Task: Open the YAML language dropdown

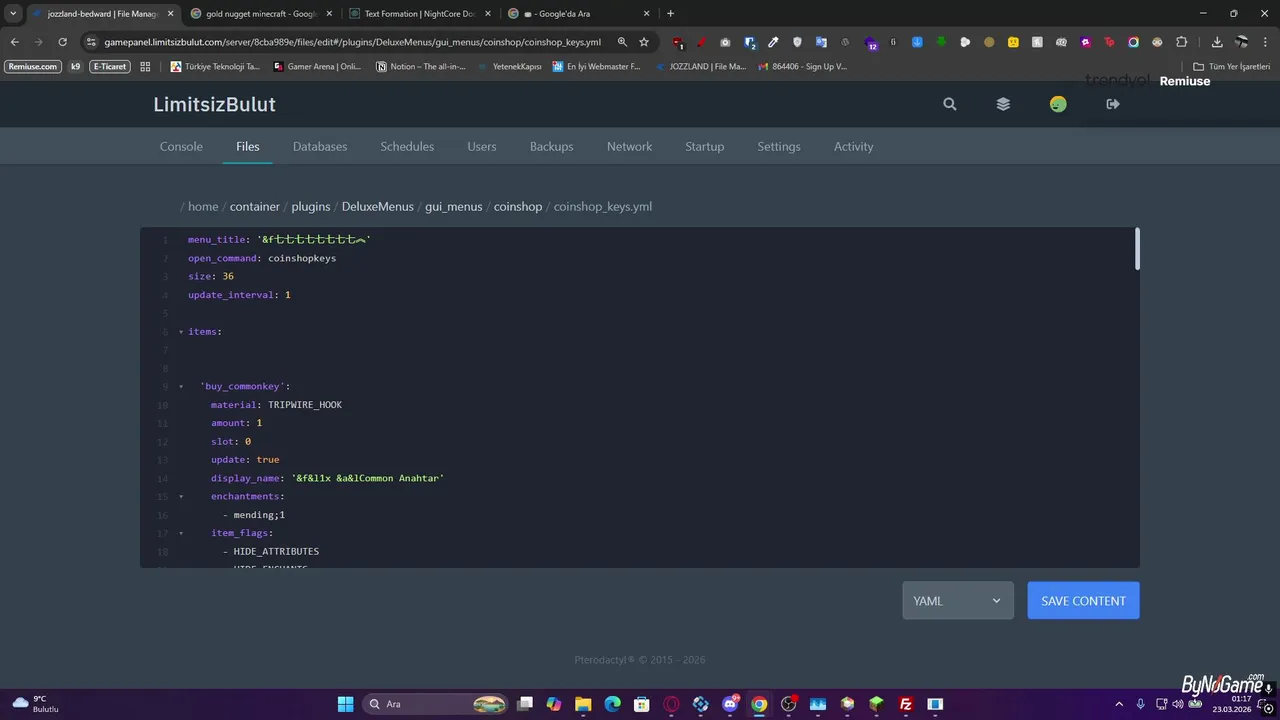Action: [958, 601]
